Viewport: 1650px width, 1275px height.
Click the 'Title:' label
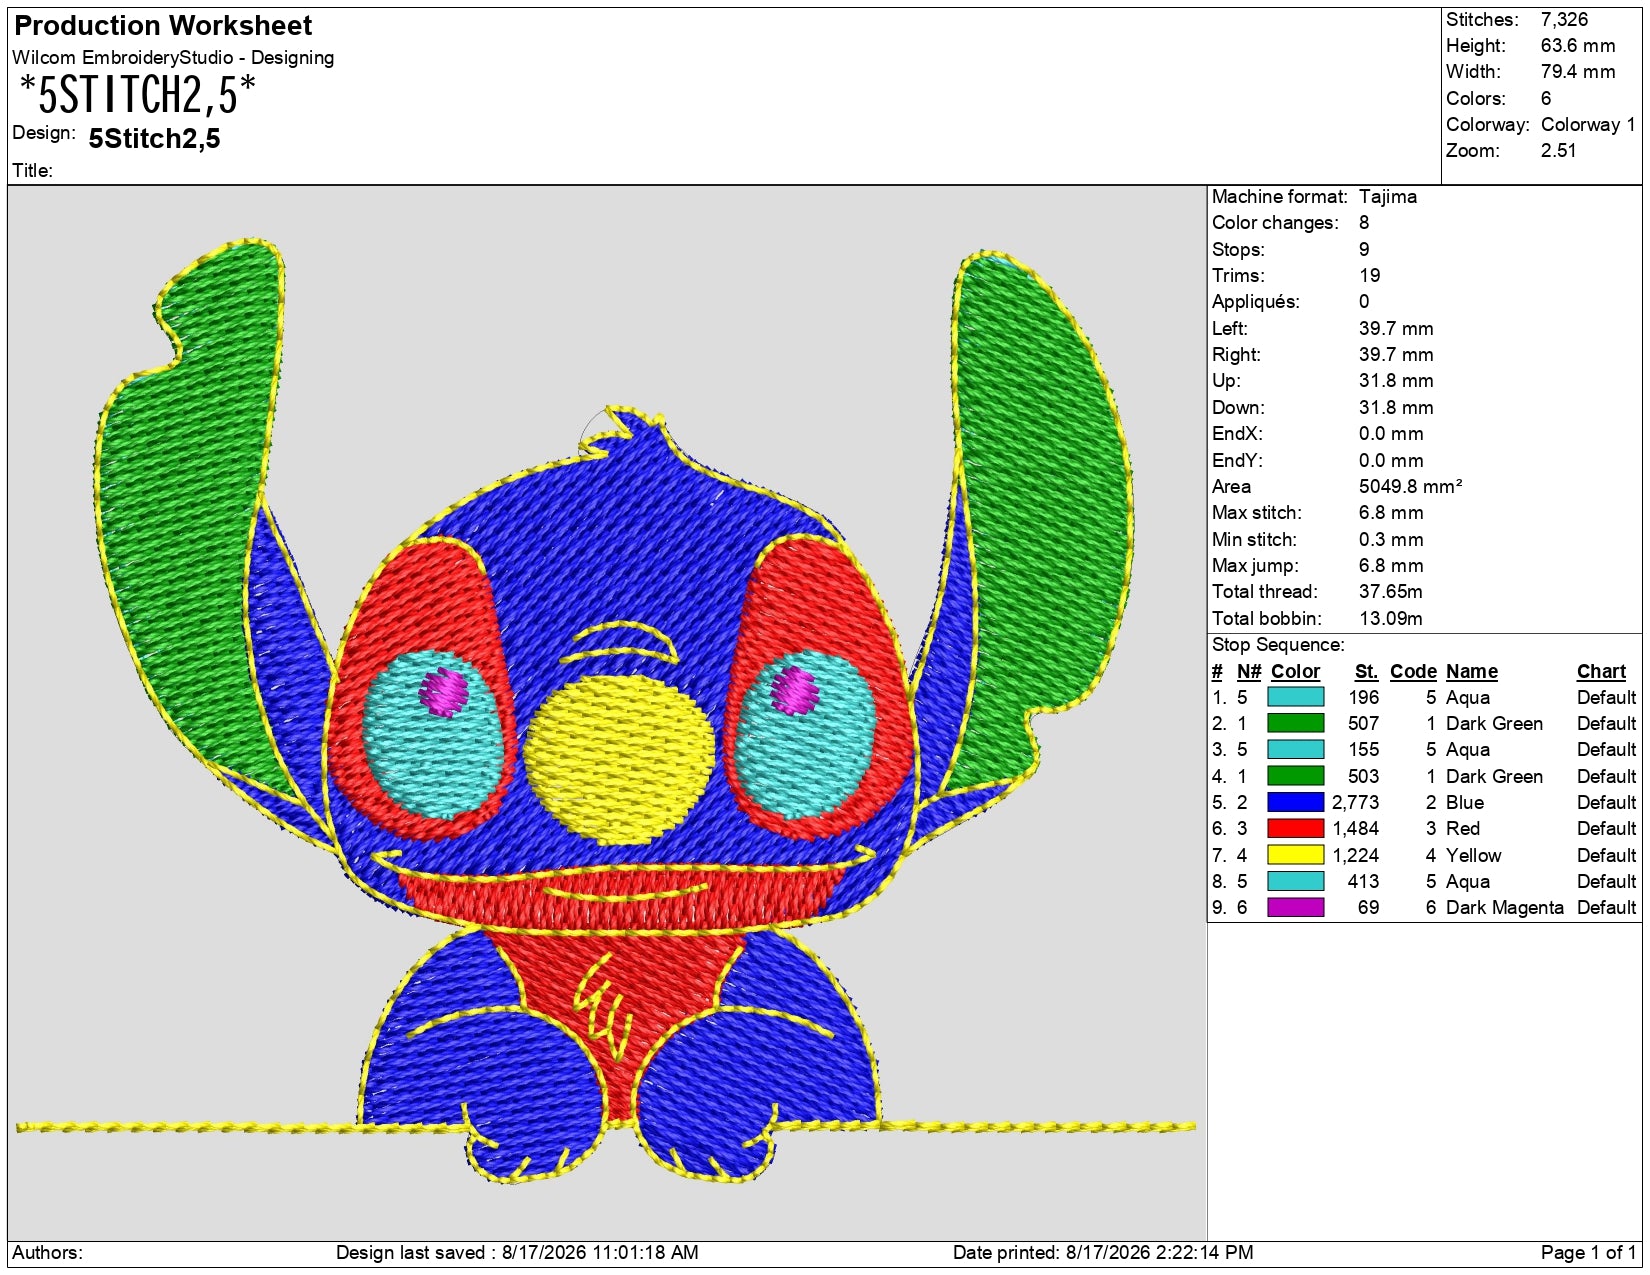[32, 170]
